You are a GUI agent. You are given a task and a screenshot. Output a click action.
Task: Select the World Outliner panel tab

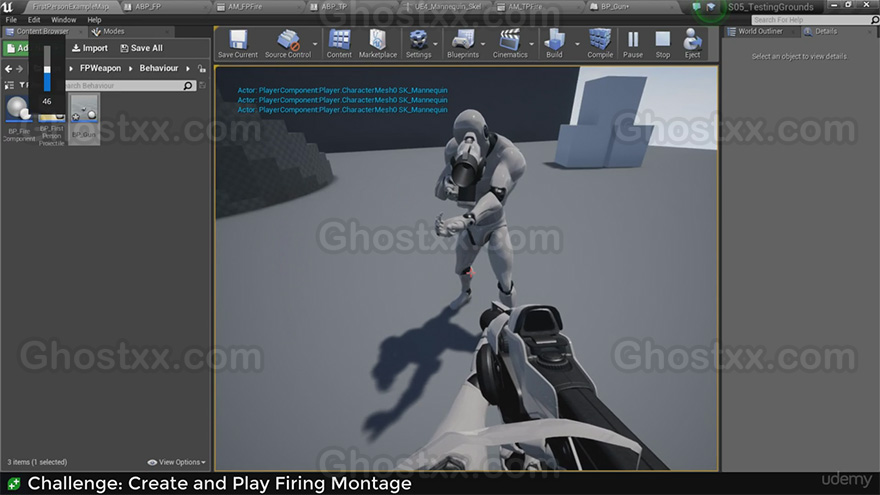point(760,31)
